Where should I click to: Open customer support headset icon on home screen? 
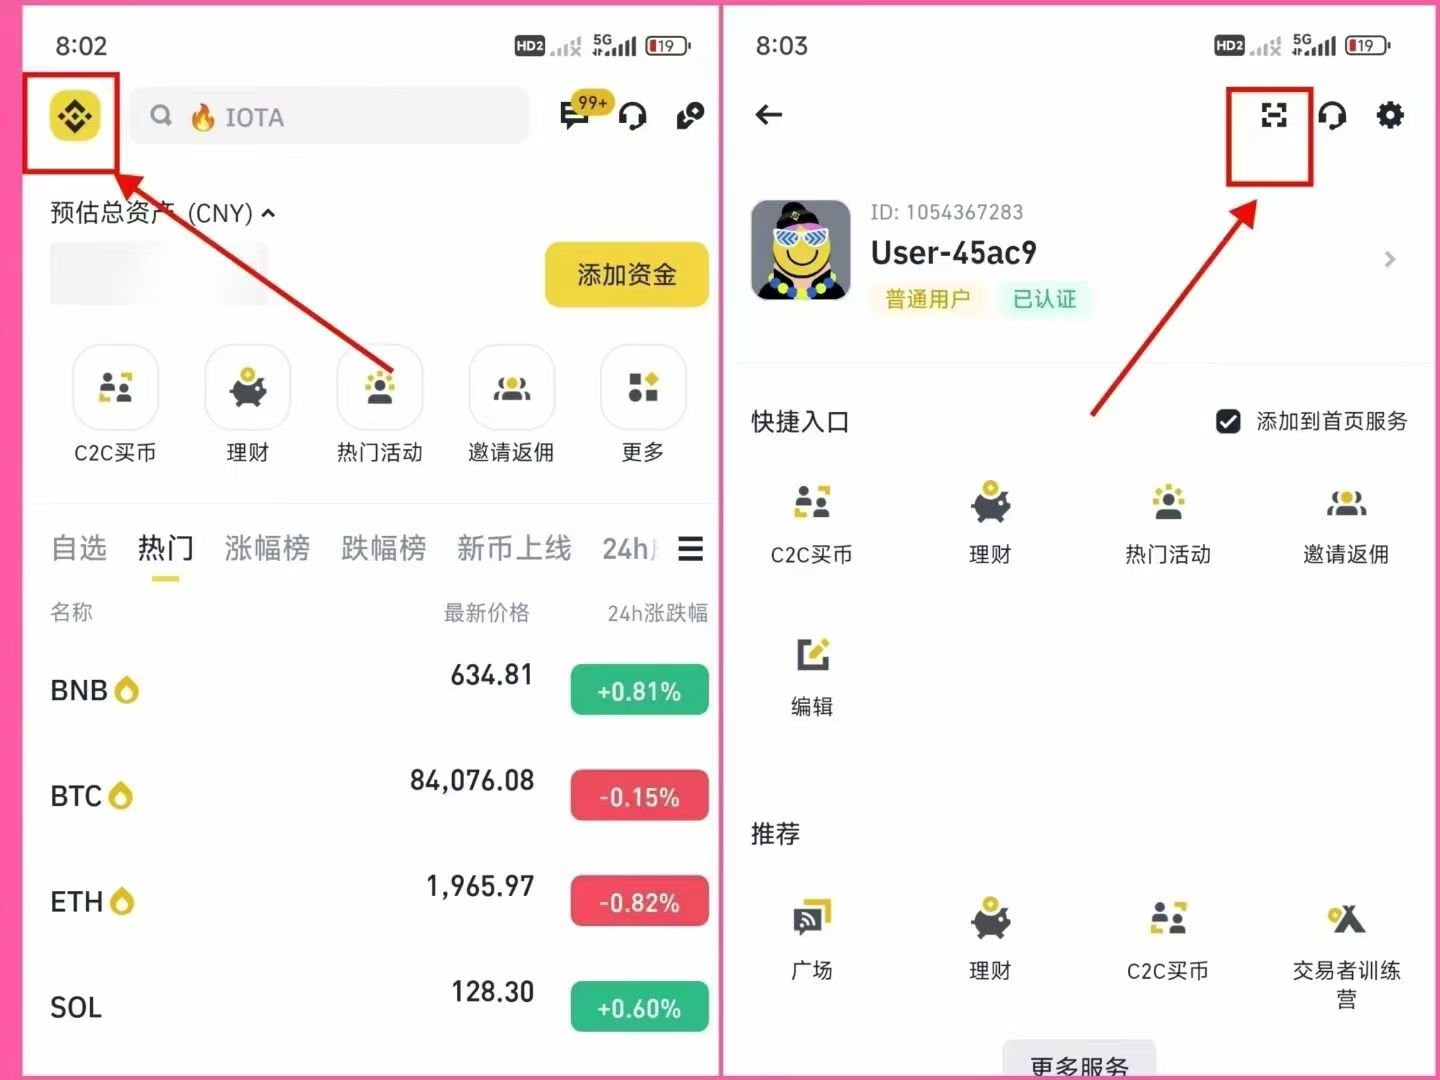(x=632, y=117)
